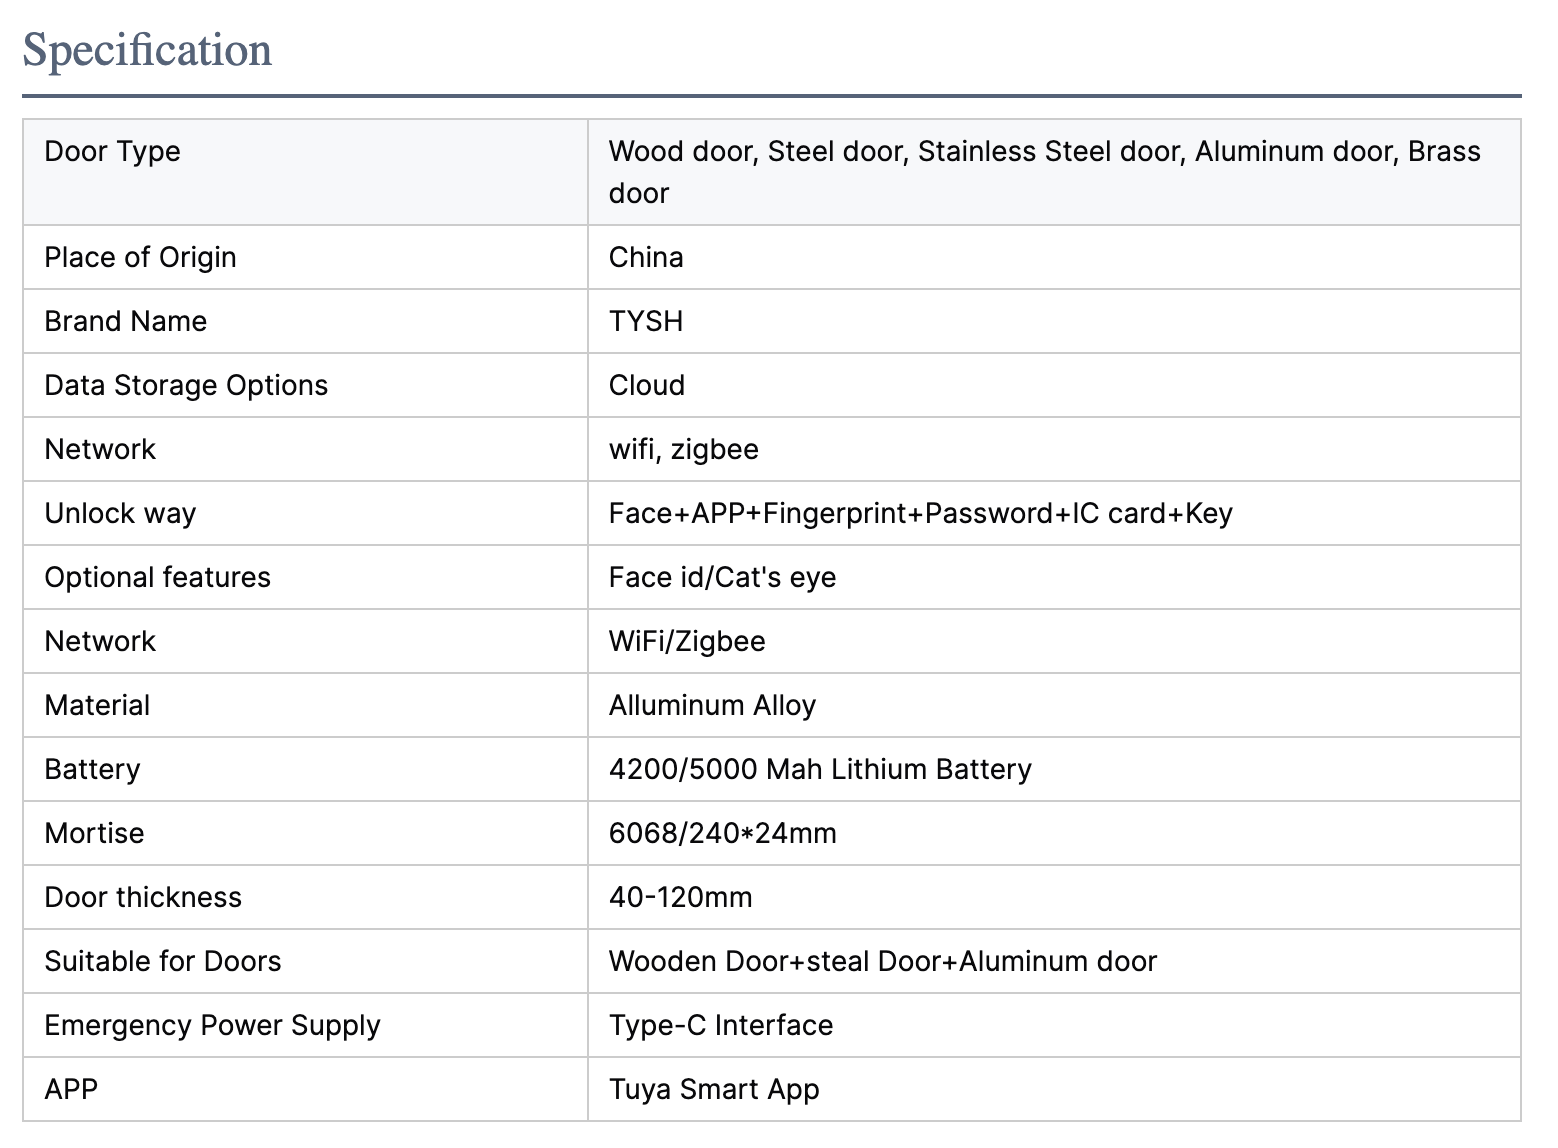Viewport: 1558px width, 1148px height.
Task: Select the 40-120mm door thickness value
Action: coord(680,898)
